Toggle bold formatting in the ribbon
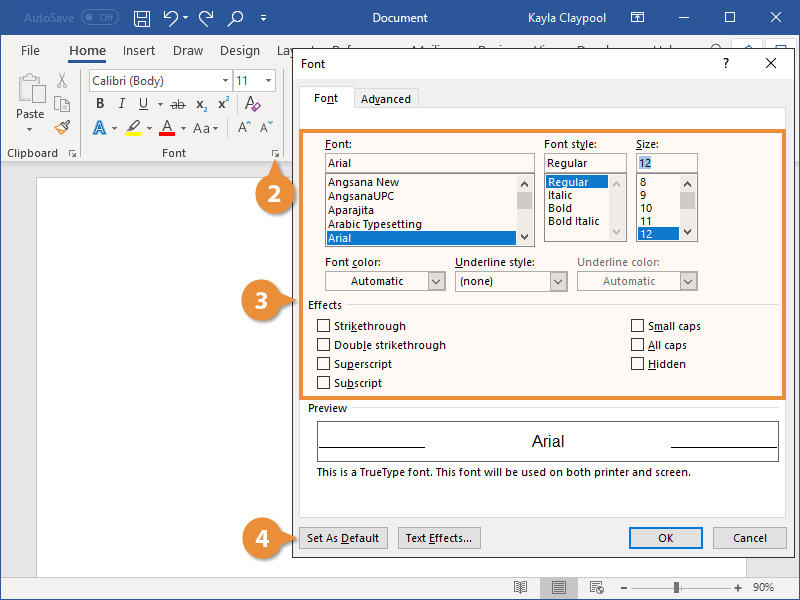 (x=99, y=103)
